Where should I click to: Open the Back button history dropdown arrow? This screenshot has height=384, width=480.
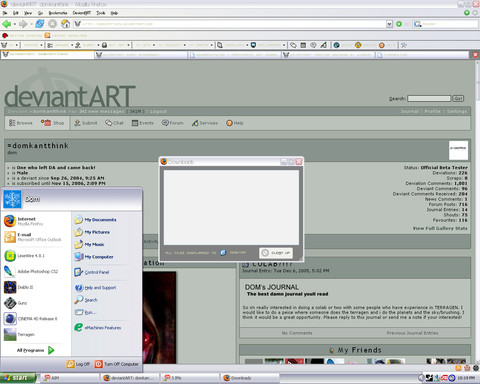tap(14, 24)
